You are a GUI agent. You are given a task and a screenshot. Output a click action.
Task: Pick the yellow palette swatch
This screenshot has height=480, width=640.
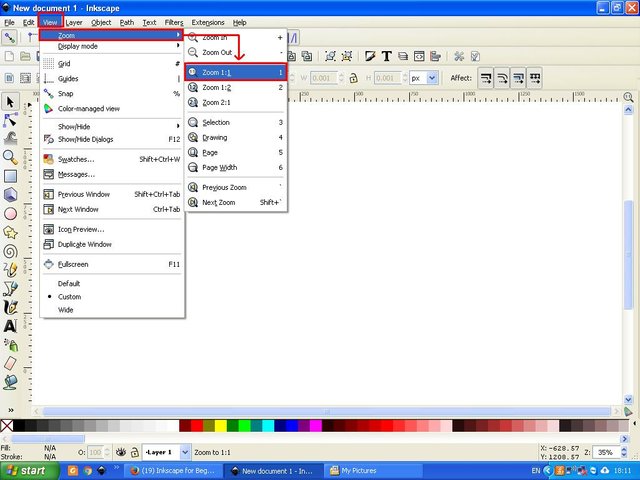tap(221, 426)
